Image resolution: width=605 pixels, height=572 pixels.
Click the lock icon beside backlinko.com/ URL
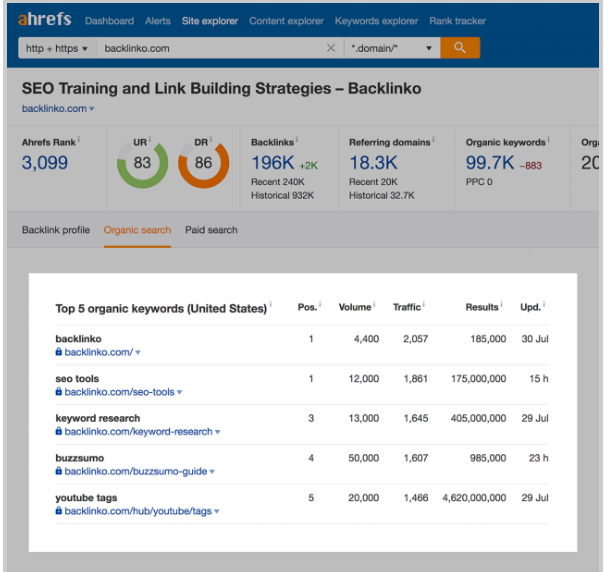point(59,351)
